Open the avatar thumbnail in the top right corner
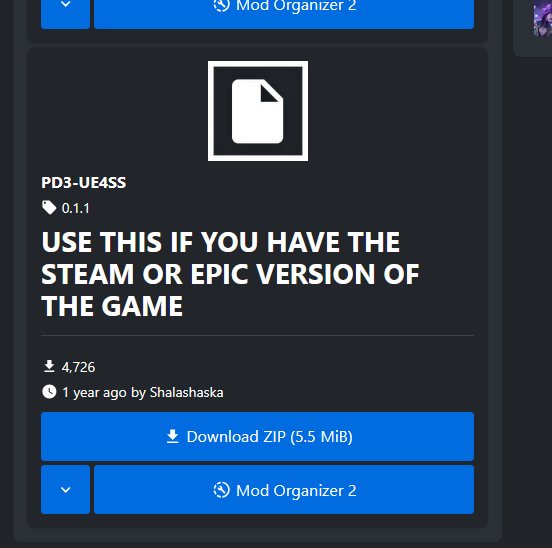Image resolution: width=552 pixels, height=548 pixels. pos(542,18)
